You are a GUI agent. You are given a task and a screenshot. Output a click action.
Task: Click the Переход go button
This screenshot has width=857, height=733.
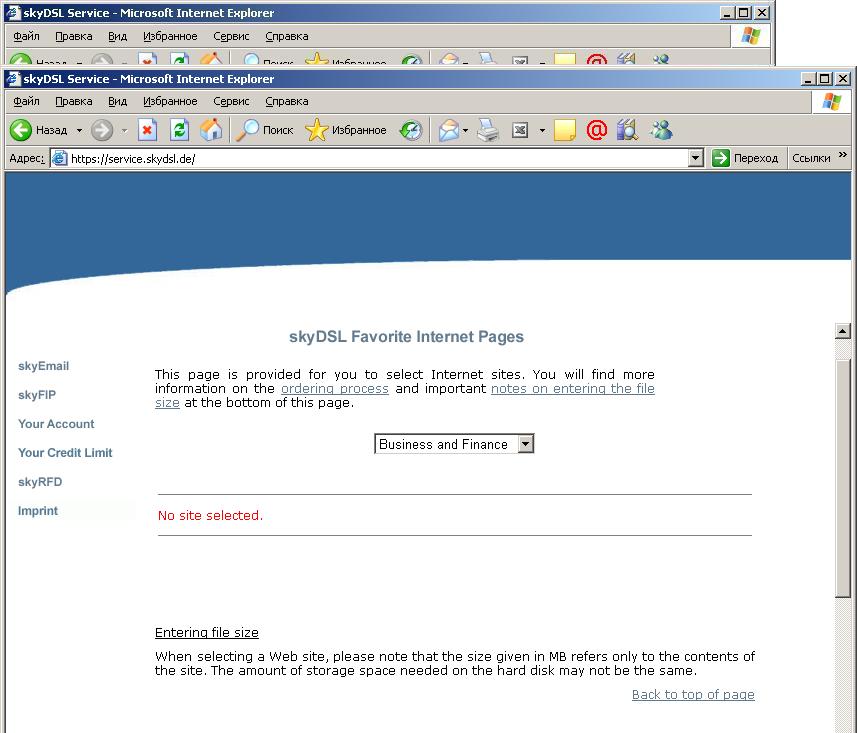click(x=746, y=159)
